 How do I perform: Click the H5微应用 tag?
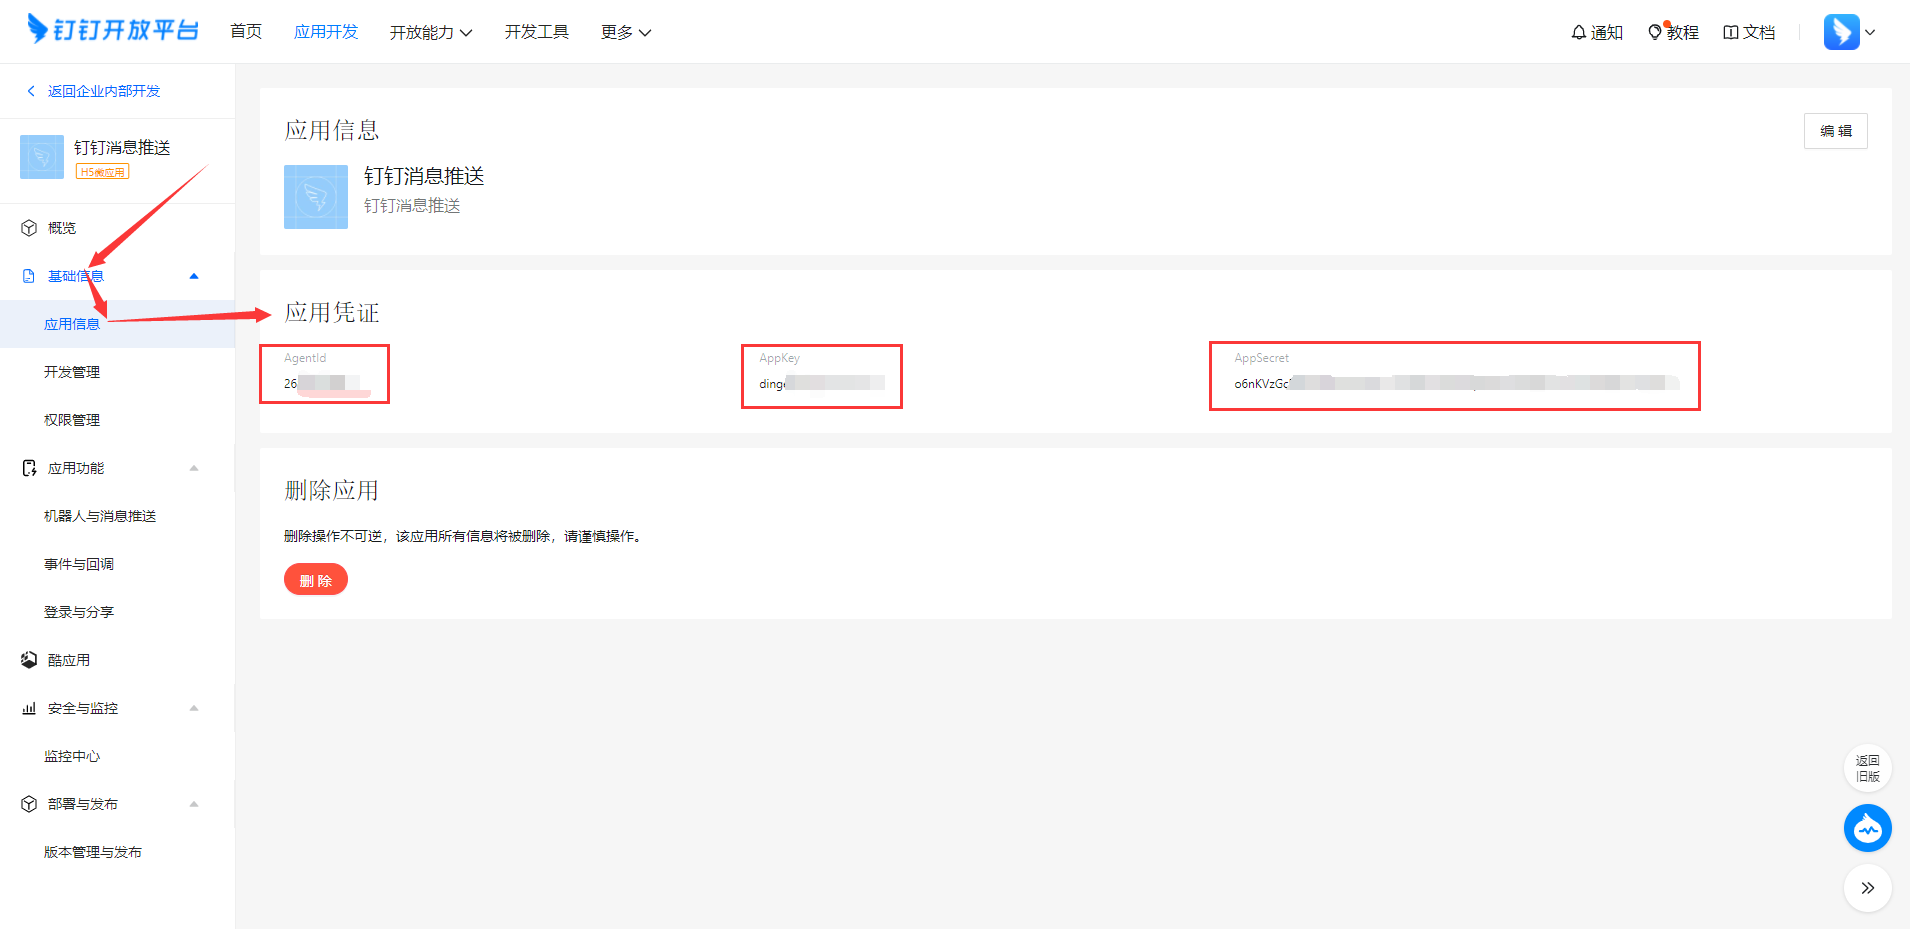click(103, 172)
